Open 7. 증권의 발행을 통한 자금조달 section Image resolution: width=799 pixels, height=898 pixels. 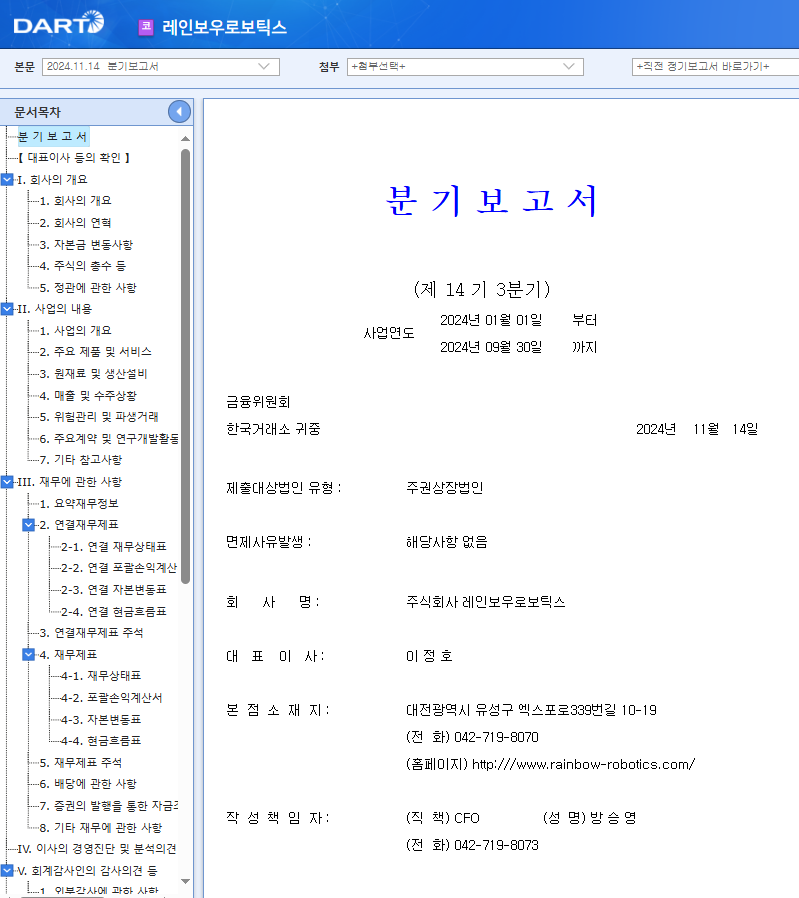[109, 806]
